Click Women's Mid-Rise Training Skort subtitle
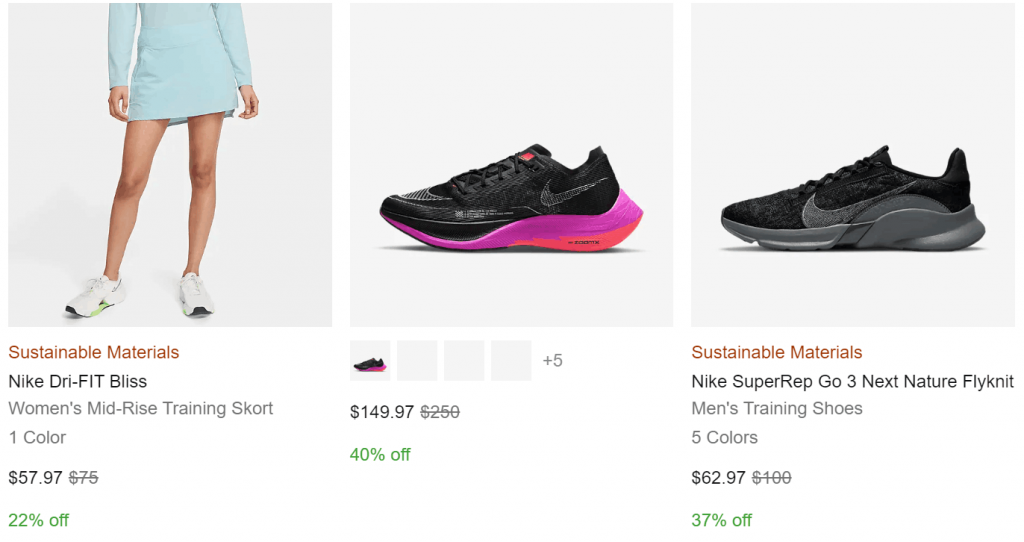The height and width of the screenshot is (542, 1024). tap(140, 408)
